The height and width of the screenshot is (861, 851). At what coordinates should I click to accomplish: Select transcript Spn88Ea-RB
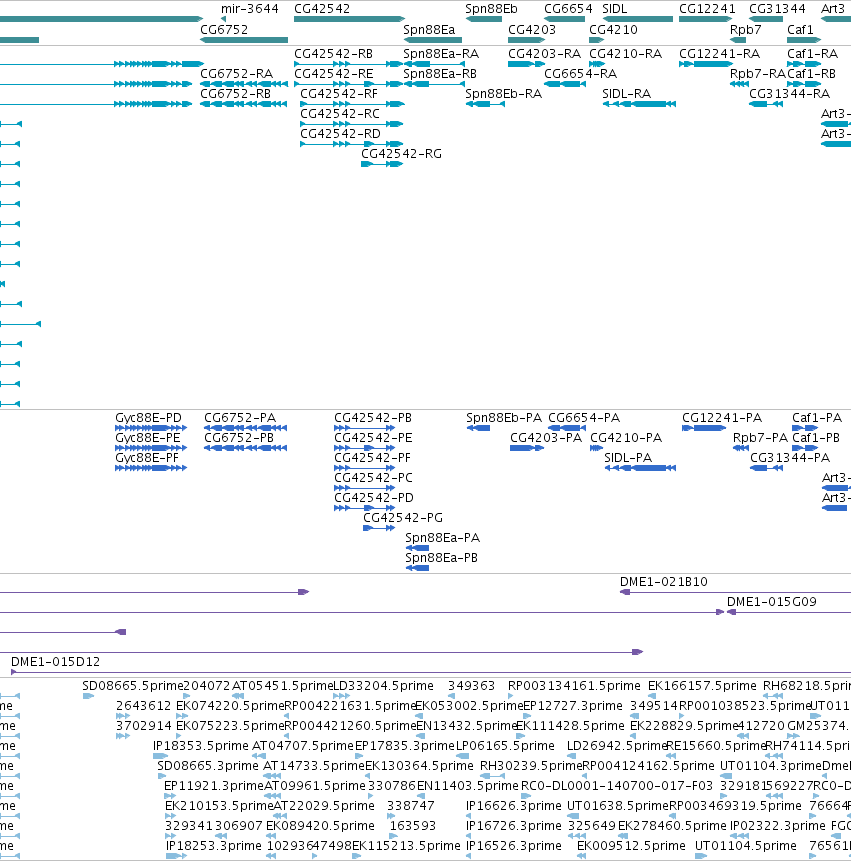pos(440,74)
